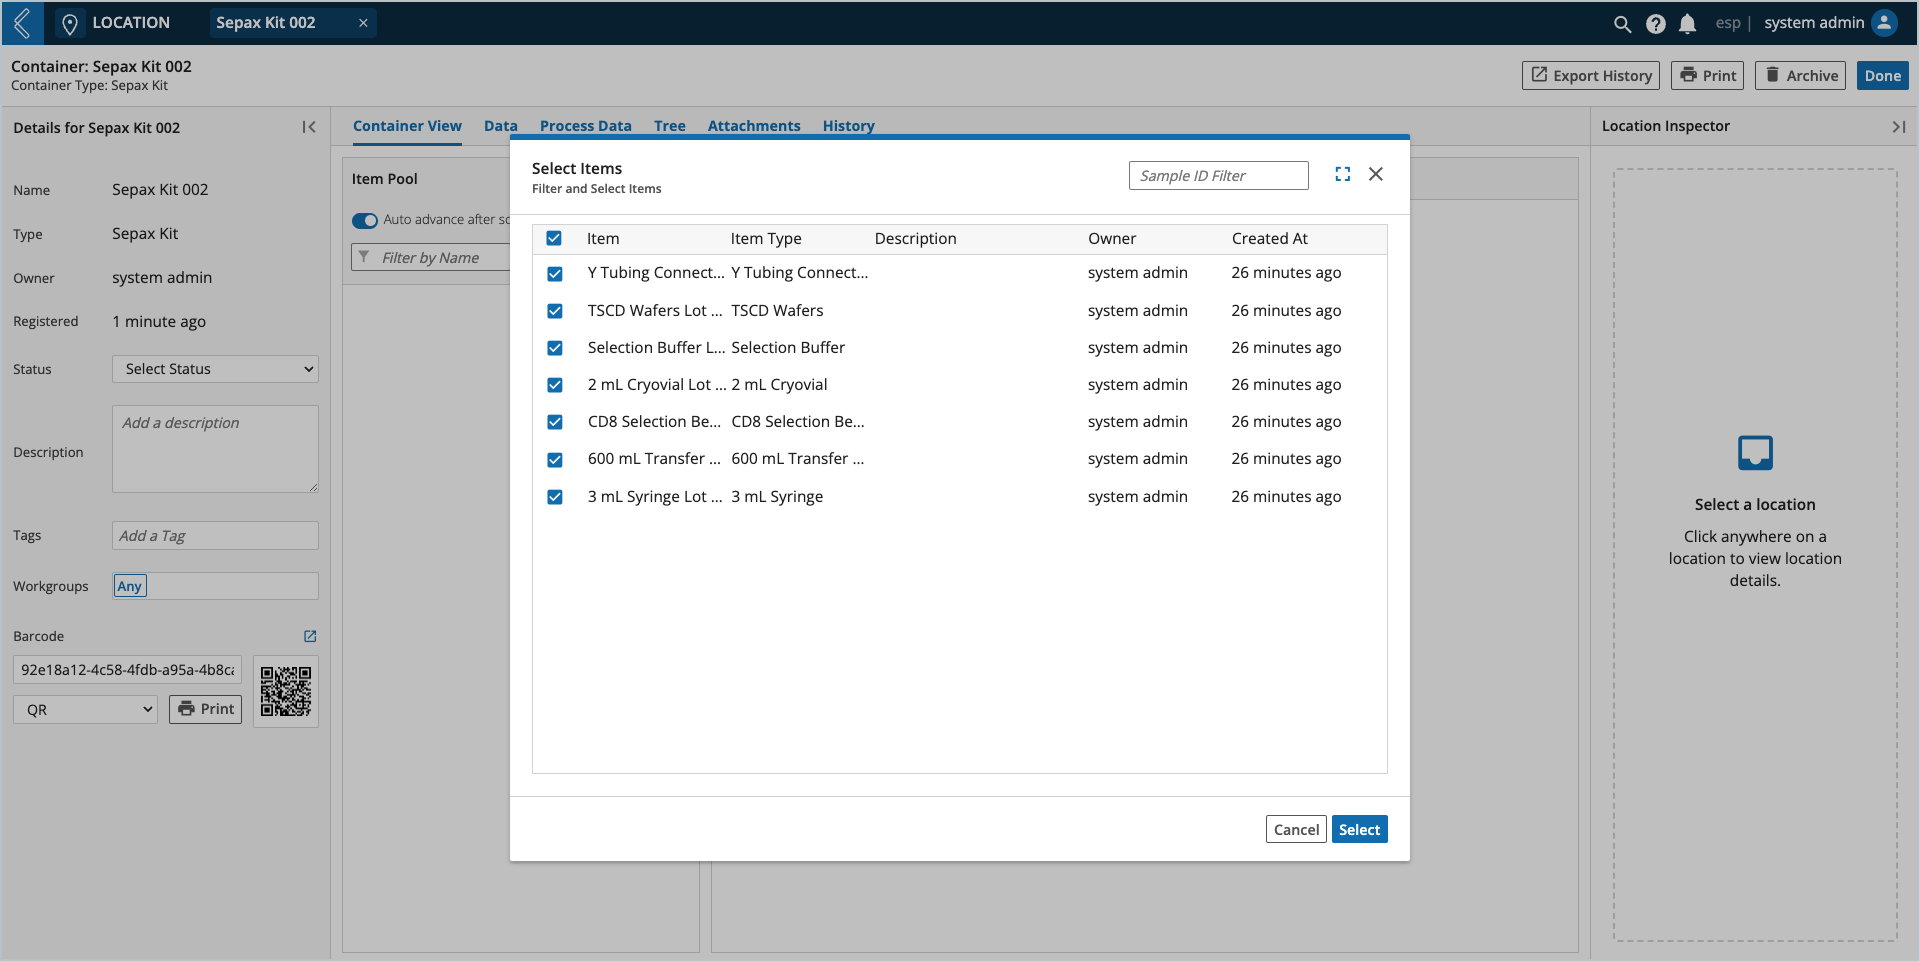The width and height of the screenshot is (1919, 961).
Task: Uncheck the CD8 Selection Beads row
Action: [555, 422]
